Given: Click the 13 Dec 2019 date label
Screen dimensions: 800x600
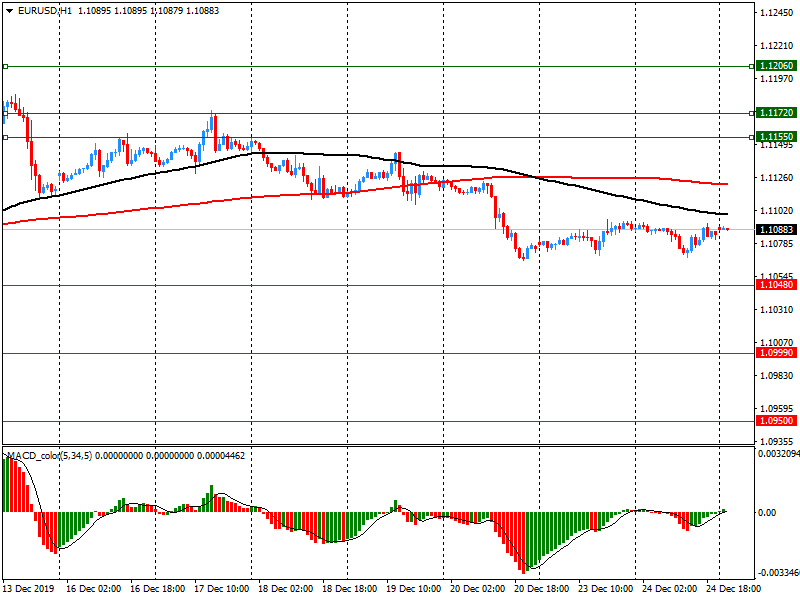Looking at the screenshot, I should tap(30, 590).
